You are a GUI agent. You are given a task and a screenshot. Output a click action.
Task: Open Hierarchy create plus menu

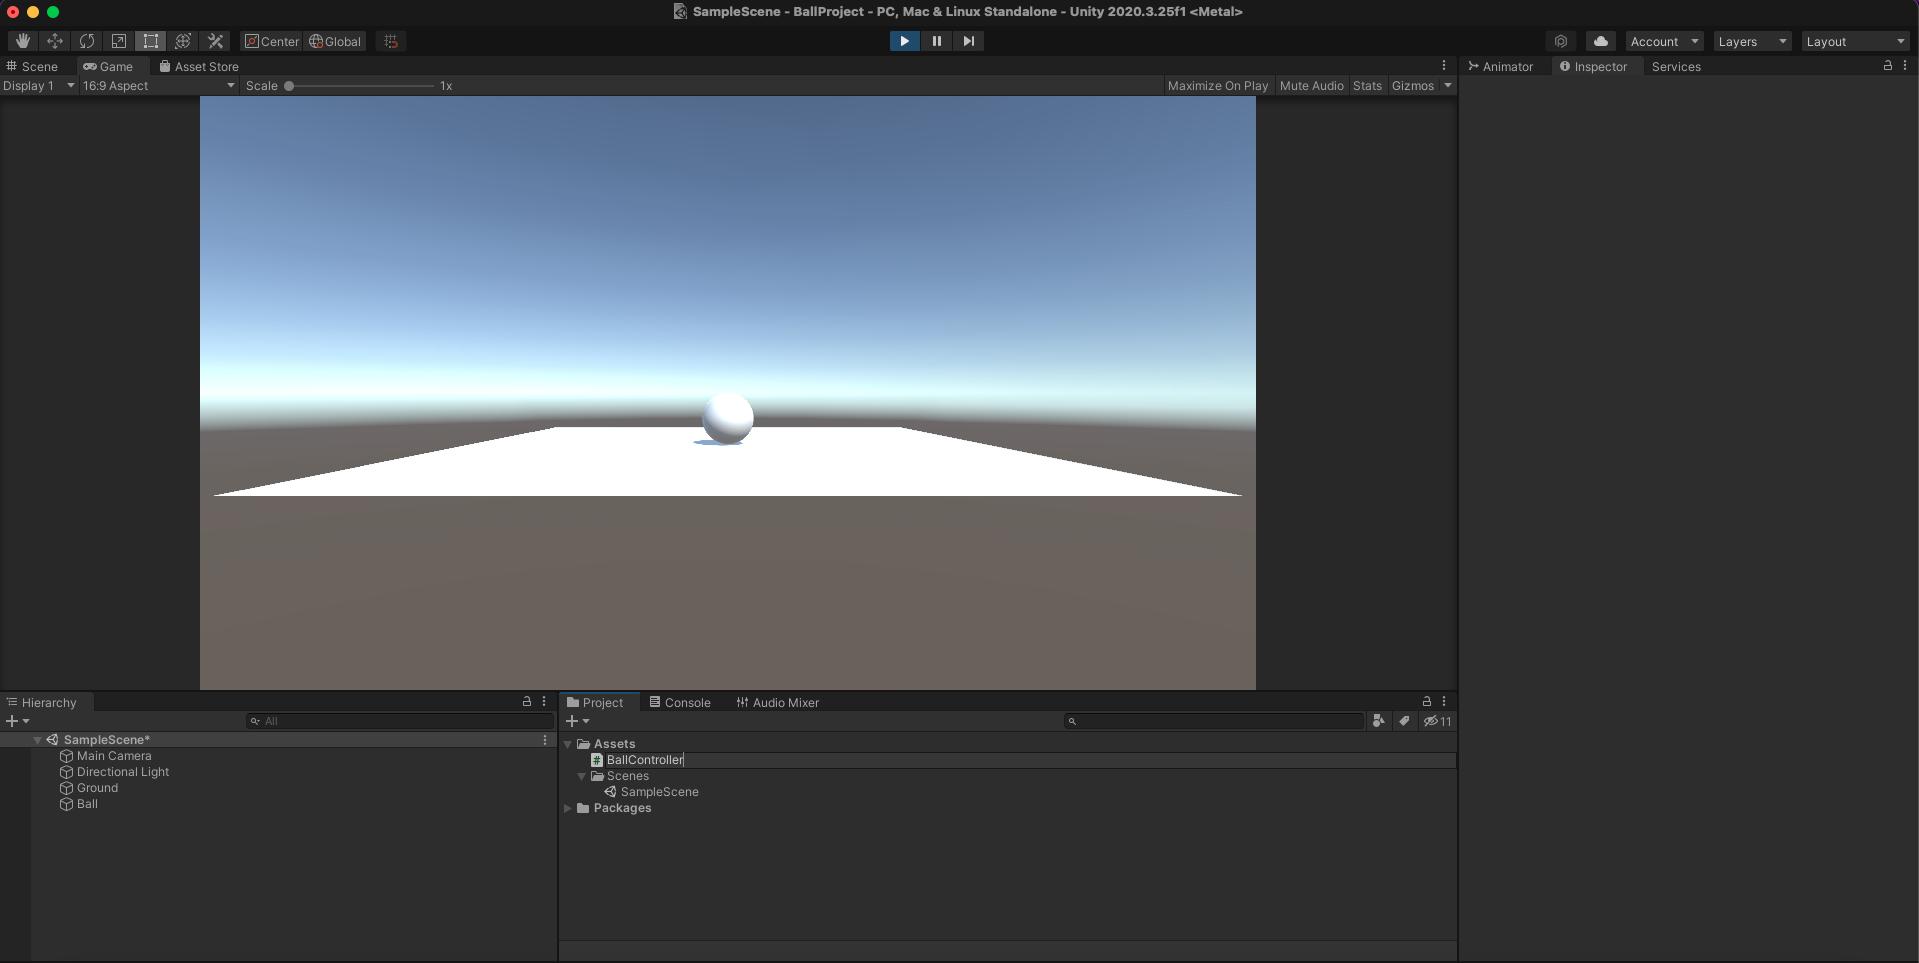click(17, 721)
